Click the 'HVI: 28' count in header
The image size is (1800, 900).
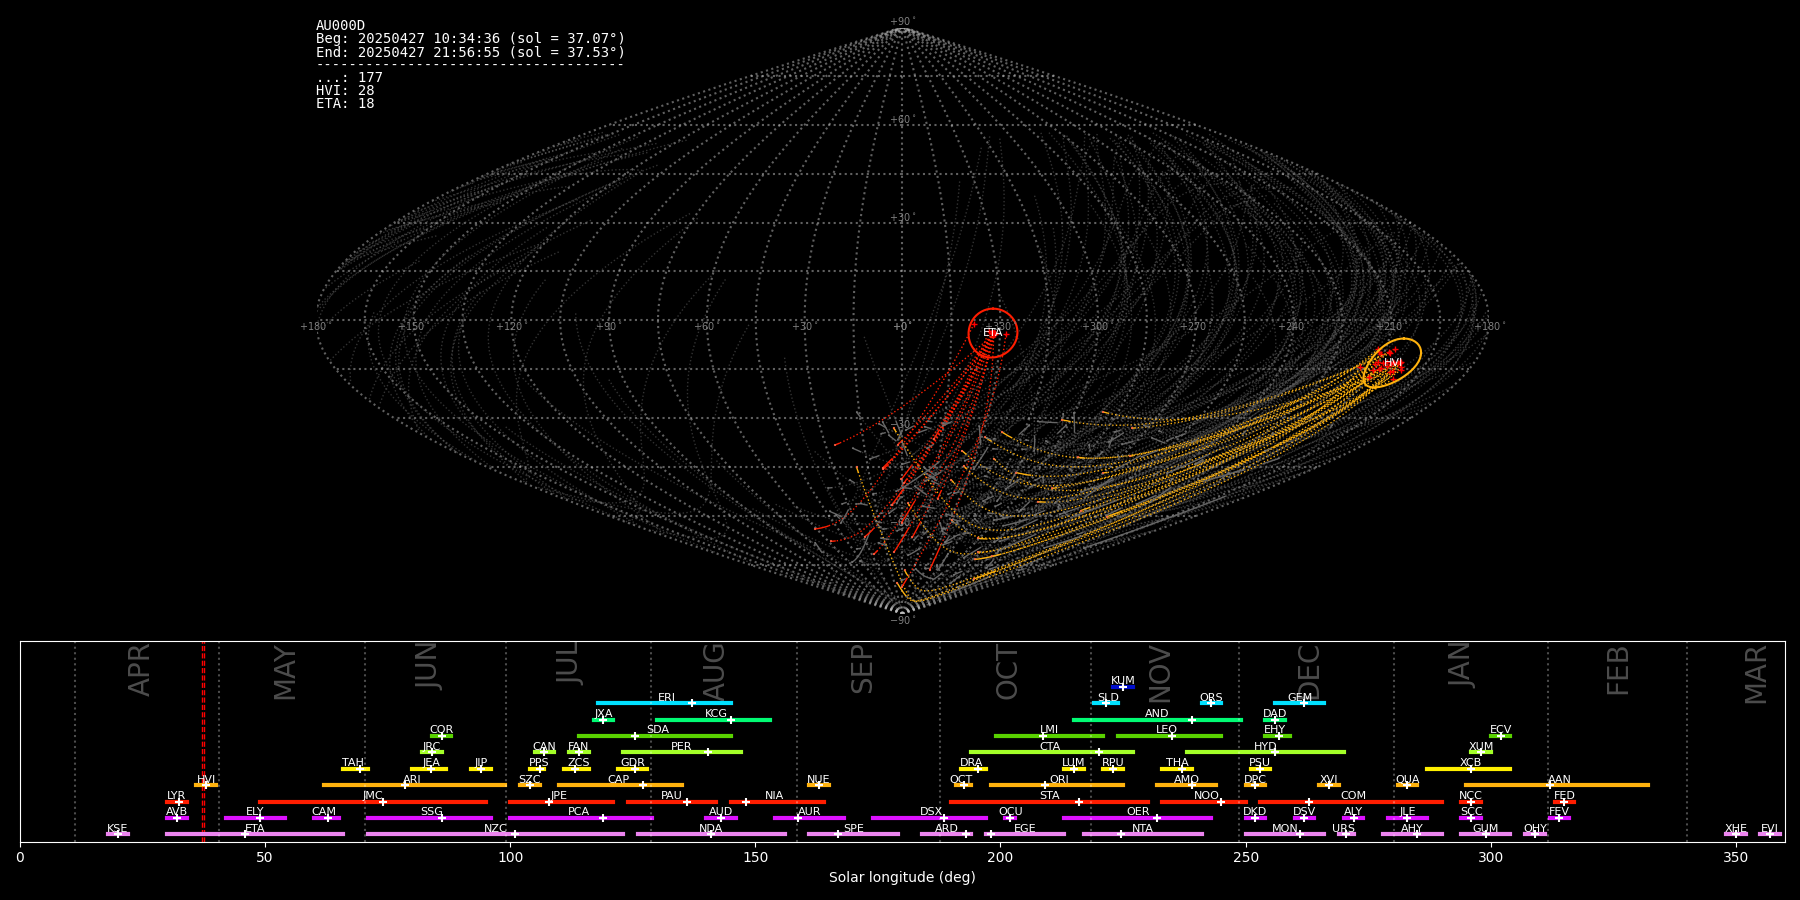[x=345, y=91]
